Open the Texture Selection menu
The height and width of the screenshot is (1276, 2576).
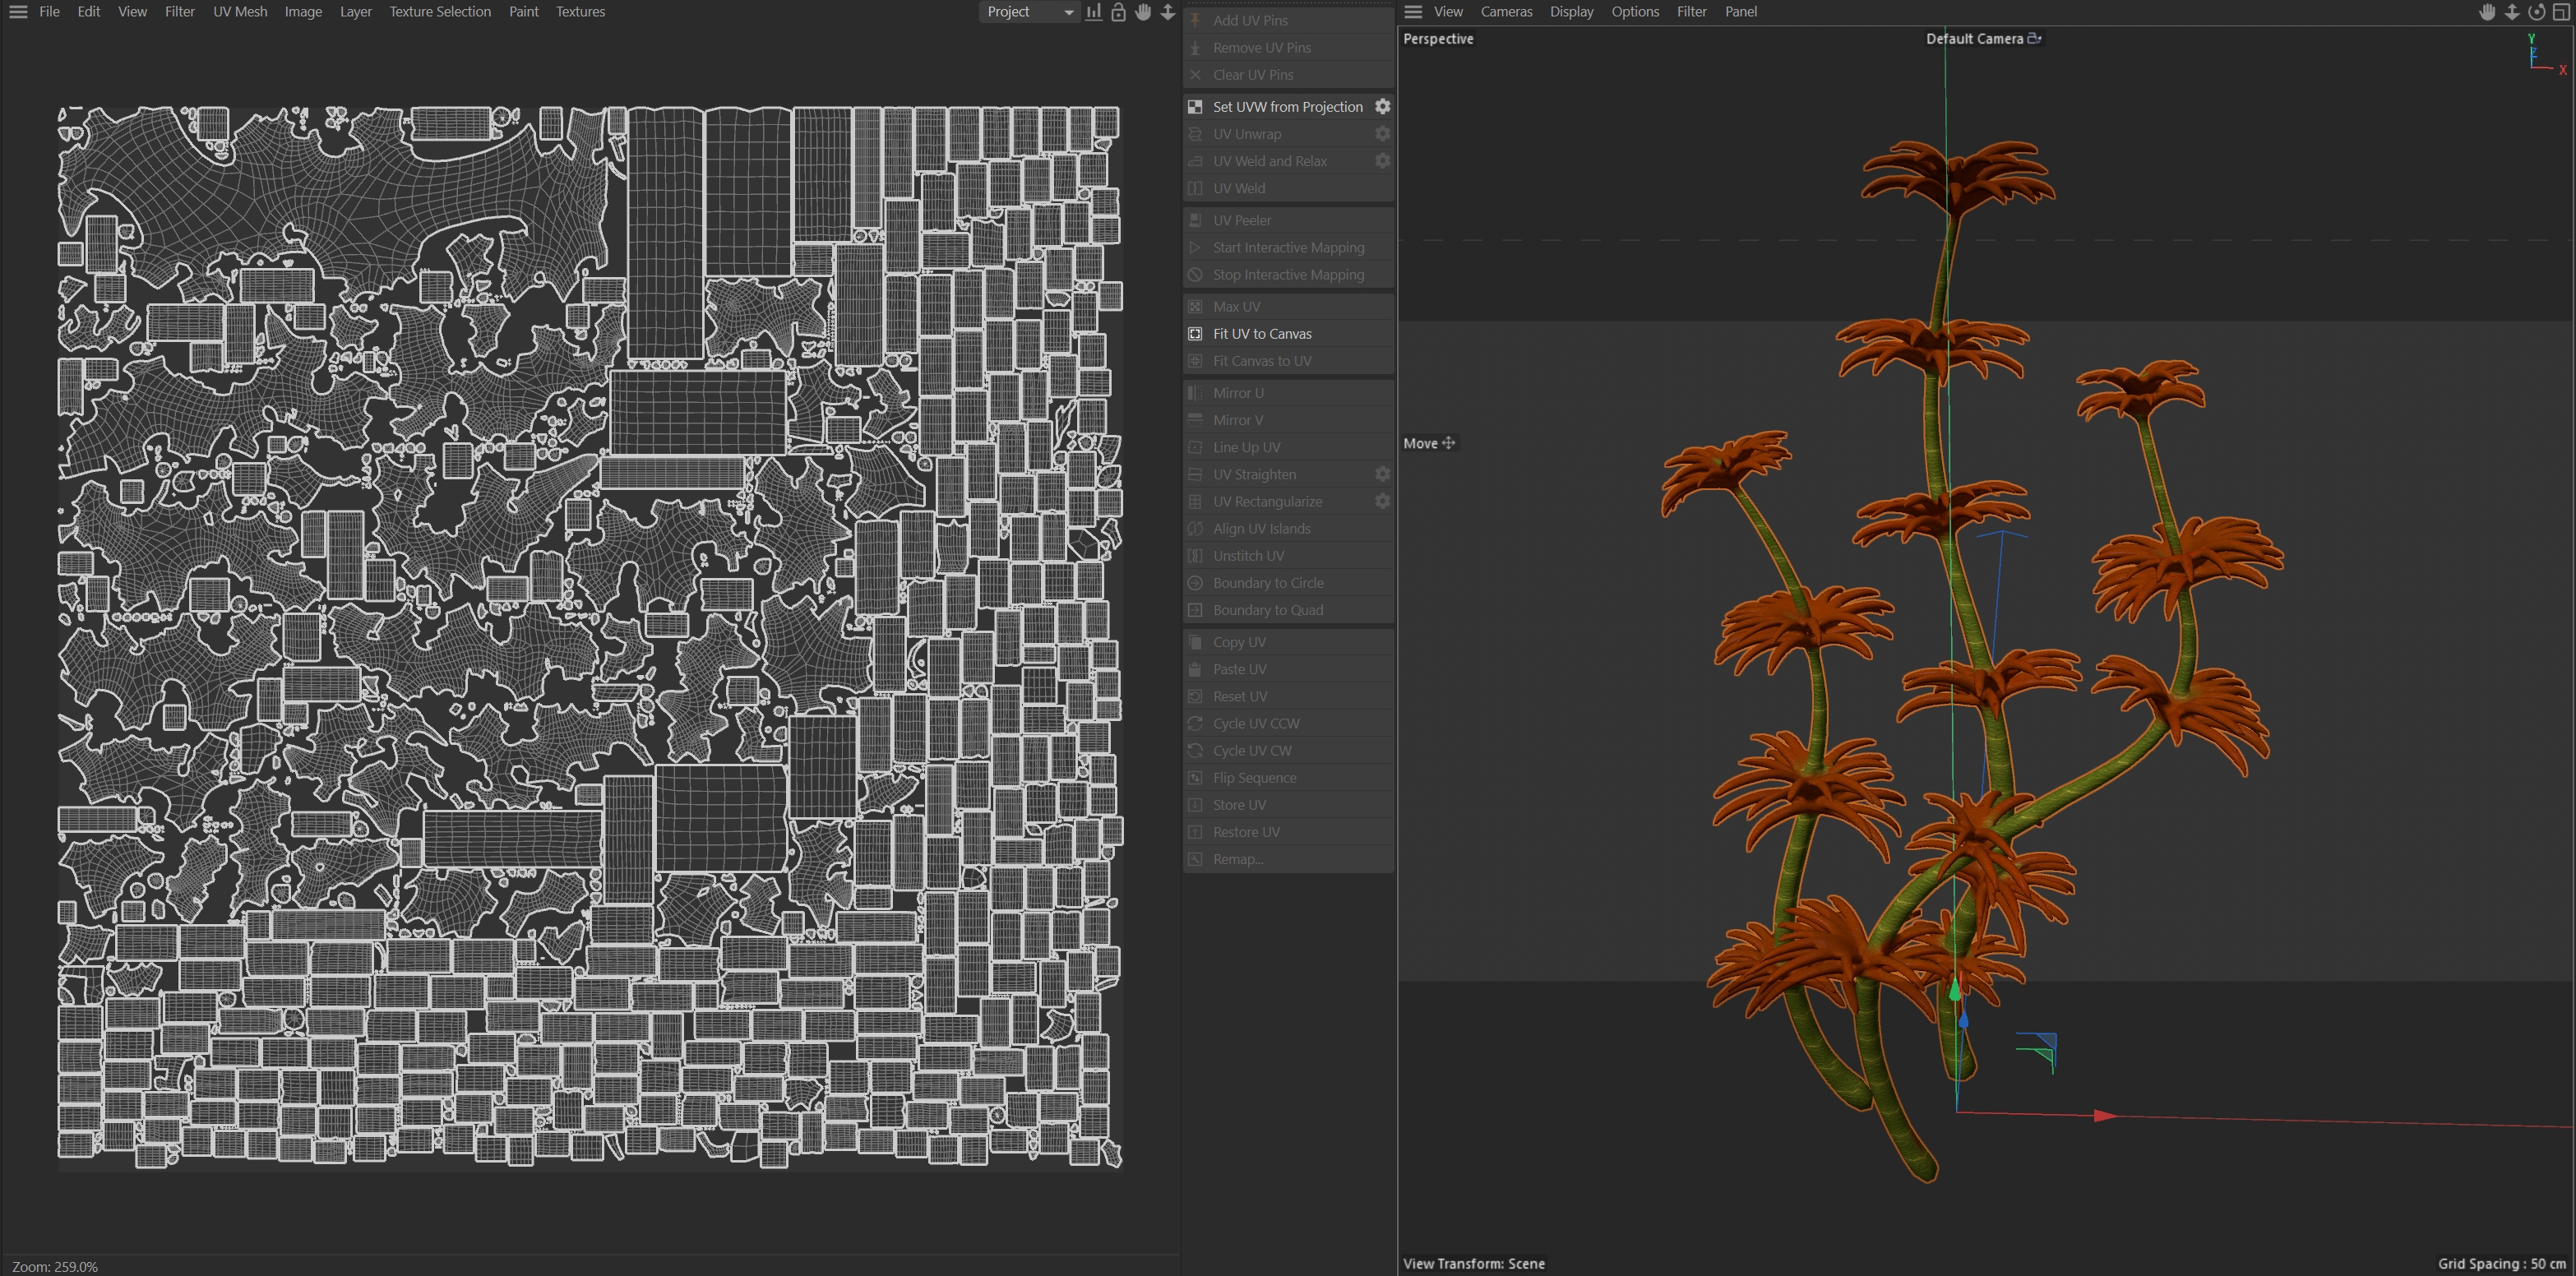(440, 12)
